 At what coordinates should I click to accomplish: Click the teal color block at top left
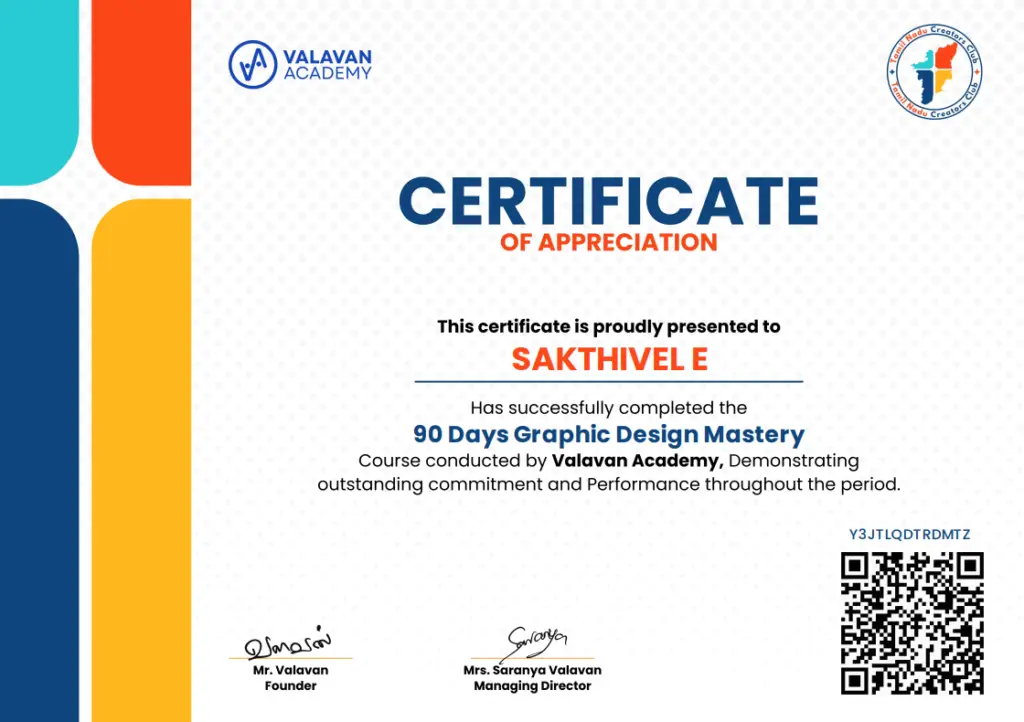39,92
